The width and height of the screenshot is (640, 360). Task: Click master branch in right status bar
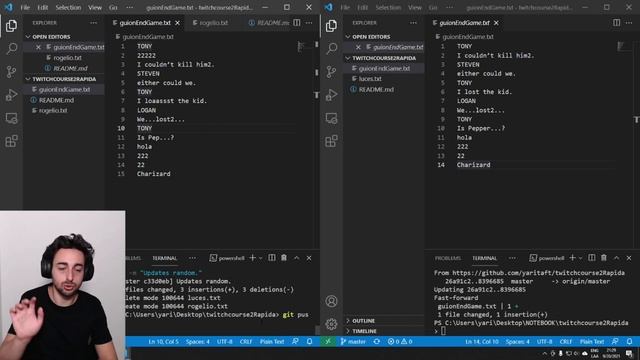tap(353, 341)
